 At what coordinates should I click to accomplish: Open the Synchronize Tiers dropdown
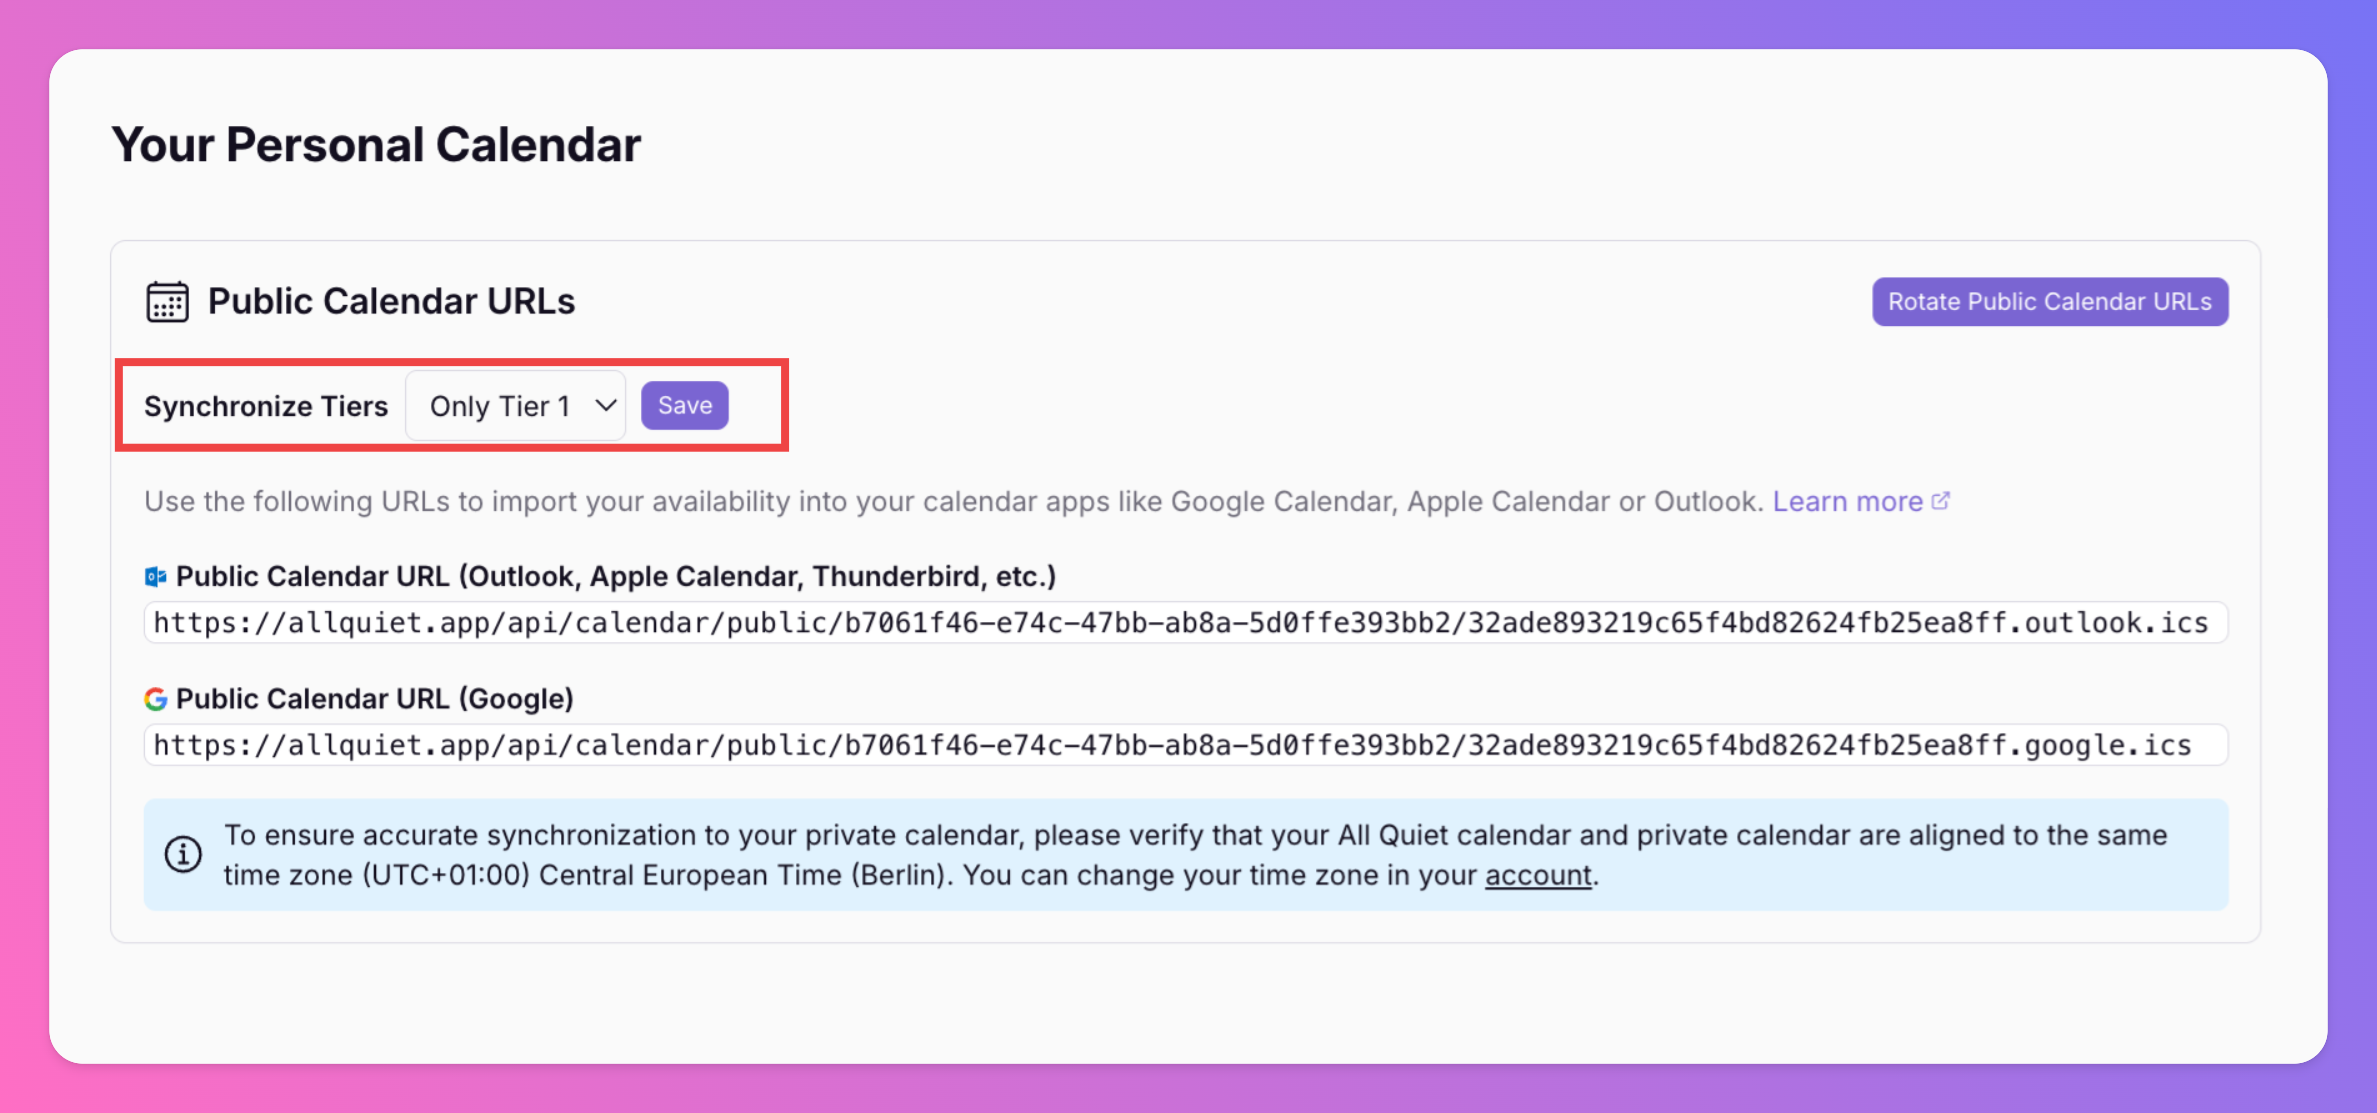click(x=515, y=406)
